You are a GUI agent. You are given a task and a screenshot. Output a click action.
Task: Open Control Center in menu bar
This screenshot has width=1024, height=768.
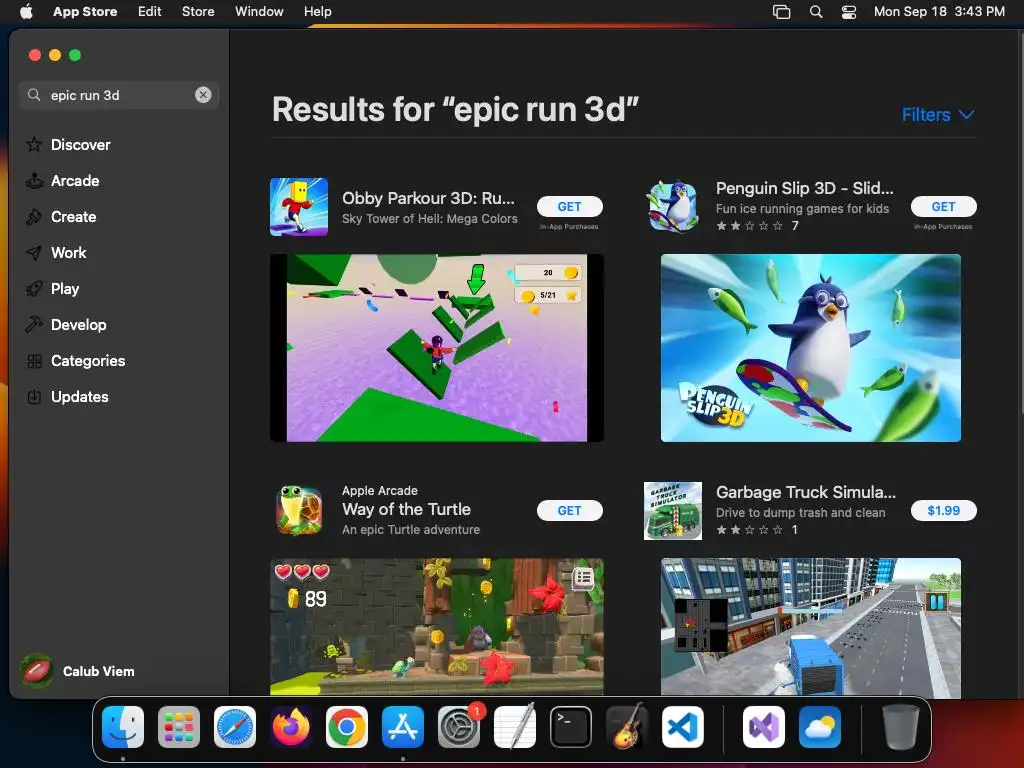coord(848,12)
